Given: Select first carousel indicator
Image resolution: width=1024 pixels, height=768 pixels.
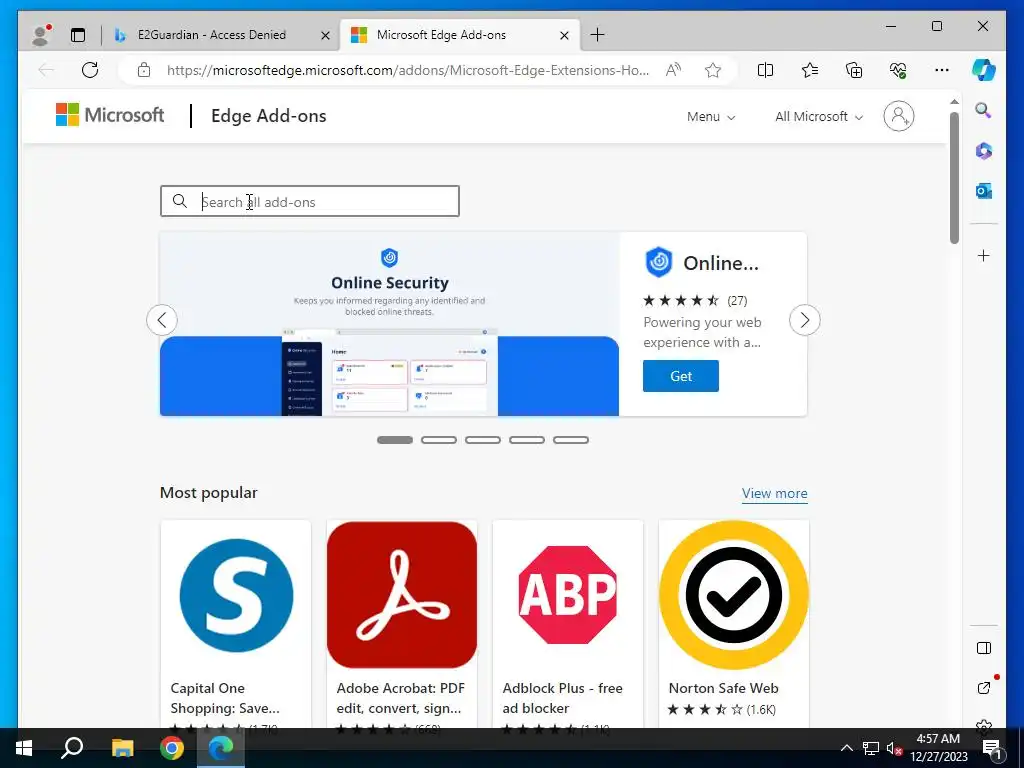Looking at the screenshot, I should pos(395,440).
